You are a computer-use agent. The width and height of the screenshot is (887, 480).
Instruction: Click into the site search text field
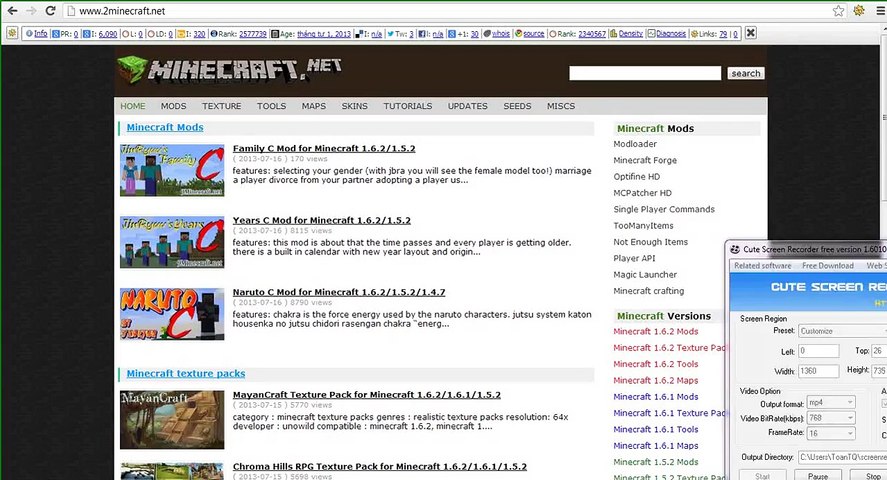tap(645, 73)
